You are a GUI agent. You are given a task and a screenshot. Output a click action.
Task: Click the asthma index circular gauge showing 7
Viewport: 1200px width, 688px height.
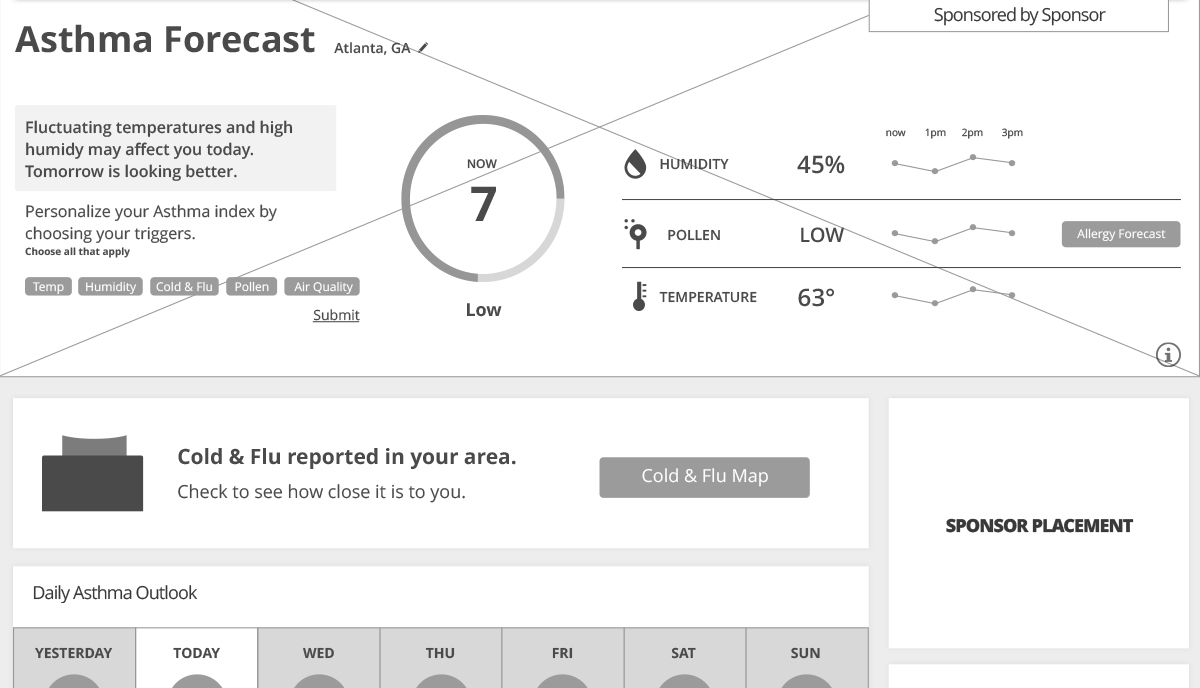click(483, 199)
